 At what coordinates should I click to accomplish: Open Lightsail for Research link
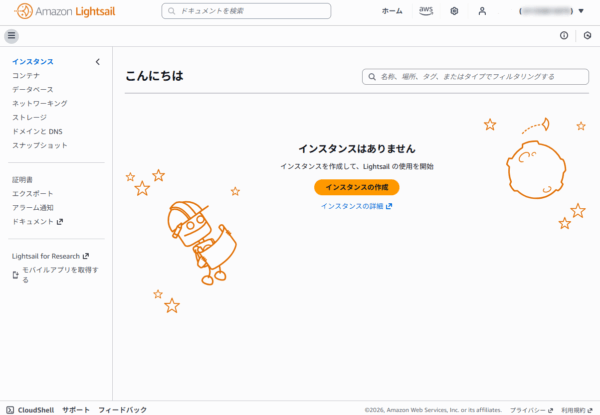coord(51,256)
